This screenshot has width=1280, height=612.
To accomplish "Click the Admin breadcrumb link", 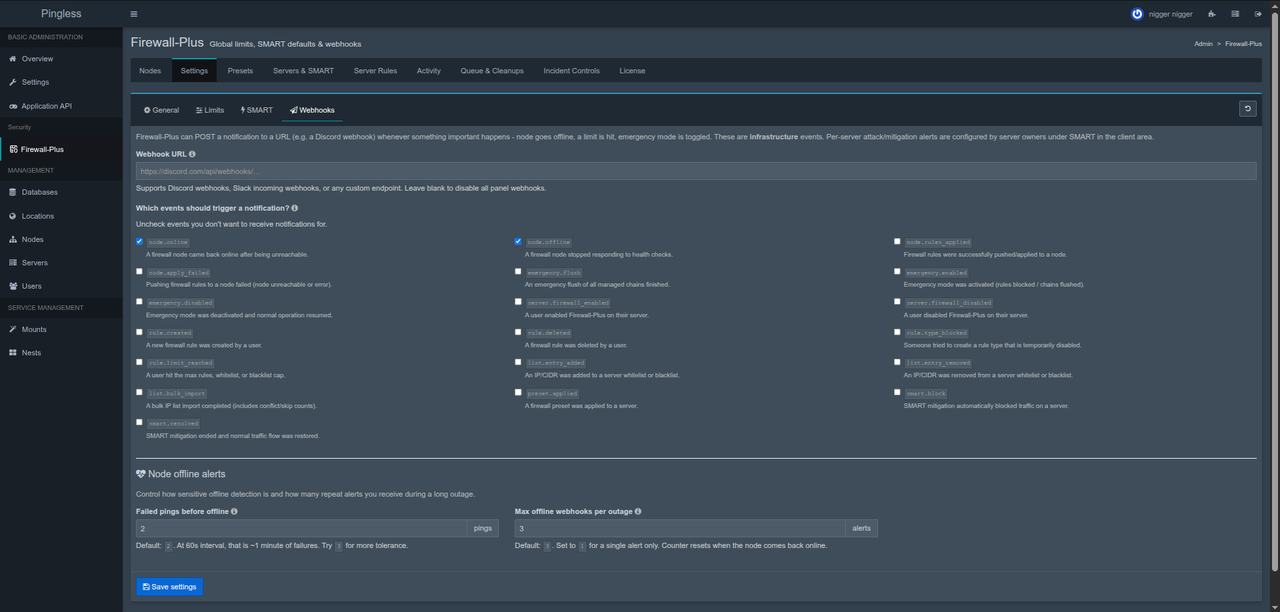I will [1203, 44].
